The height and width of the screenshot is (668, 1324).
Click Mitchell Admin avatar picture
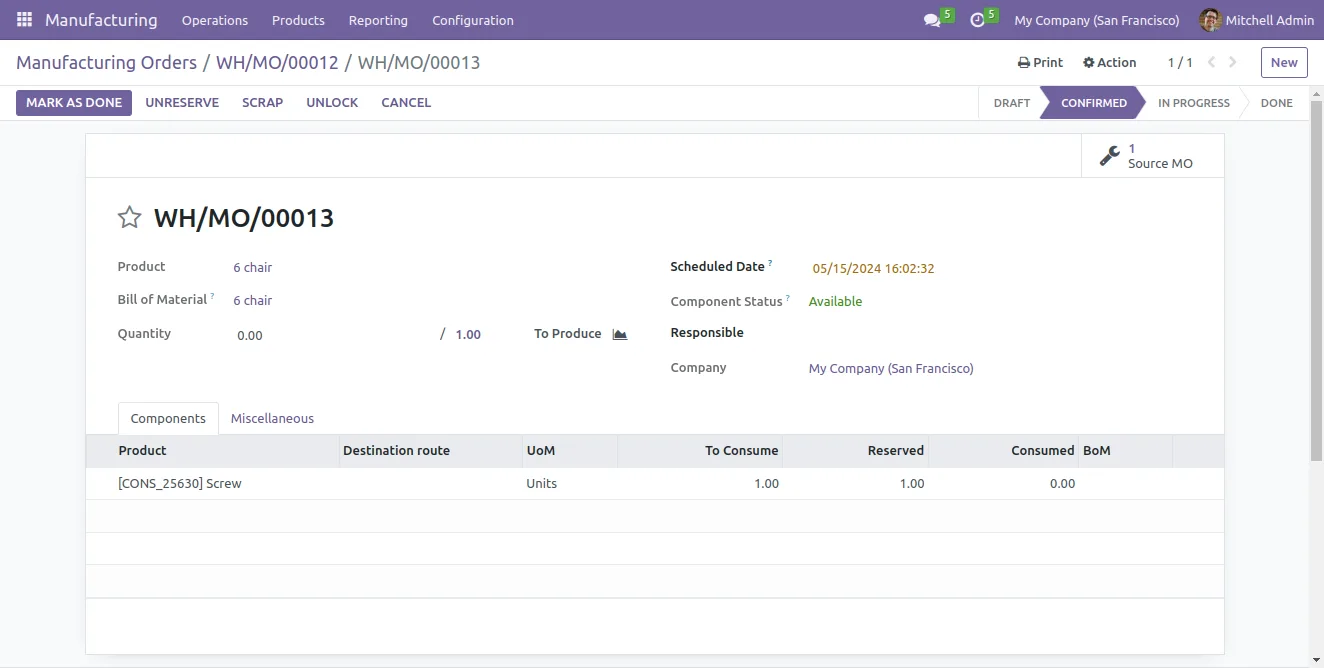pyautogui.click(x=1210, y=20)
